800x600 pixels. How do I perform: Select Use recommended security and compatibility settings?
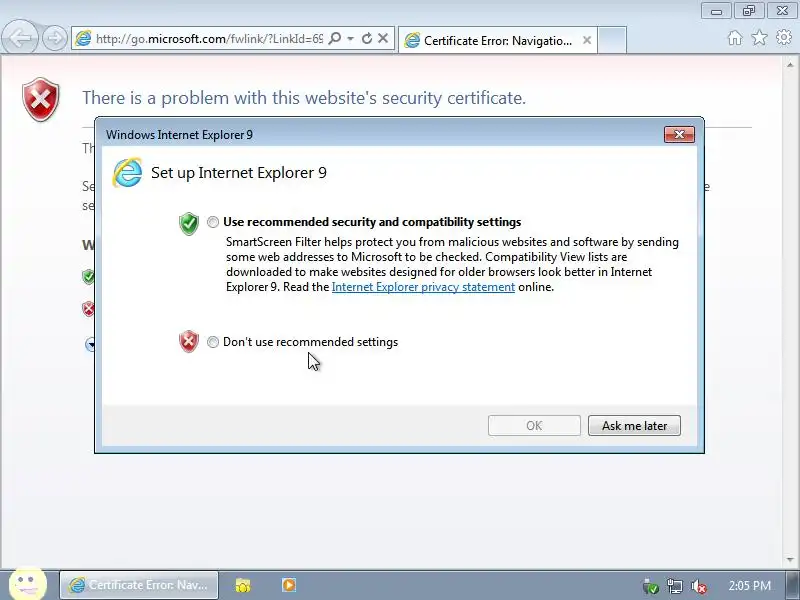coord(213,222)
